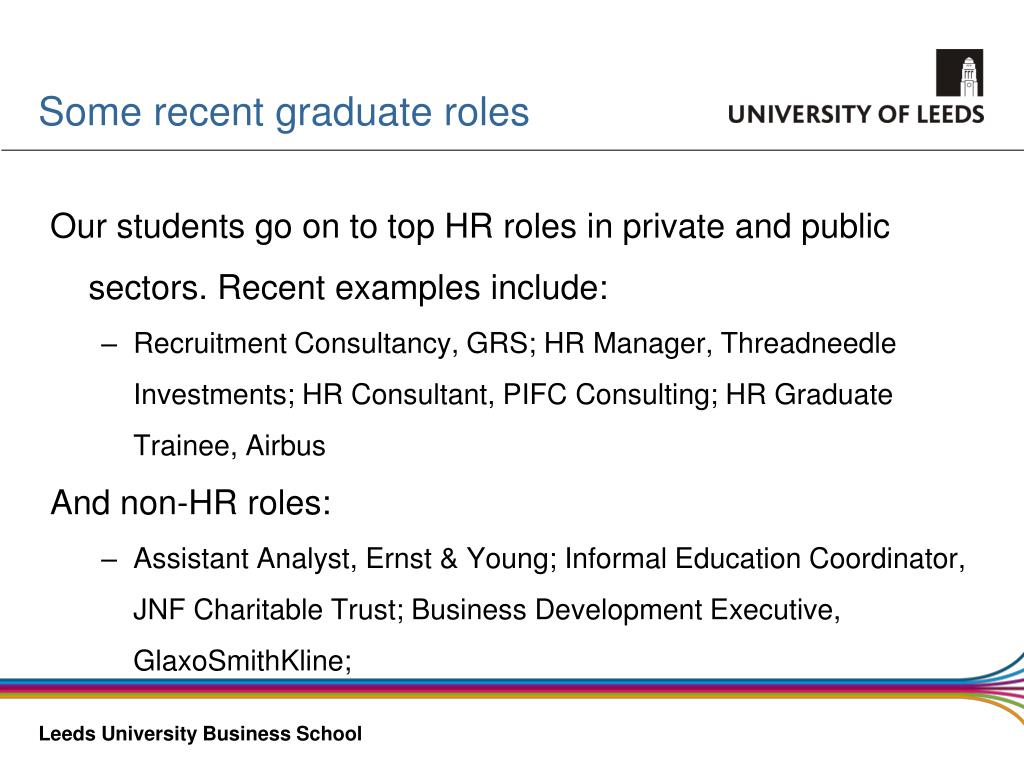Screen dimensions: 1024x768
Task: Click the horizontal divider line under the title
Action: point(512,150)
